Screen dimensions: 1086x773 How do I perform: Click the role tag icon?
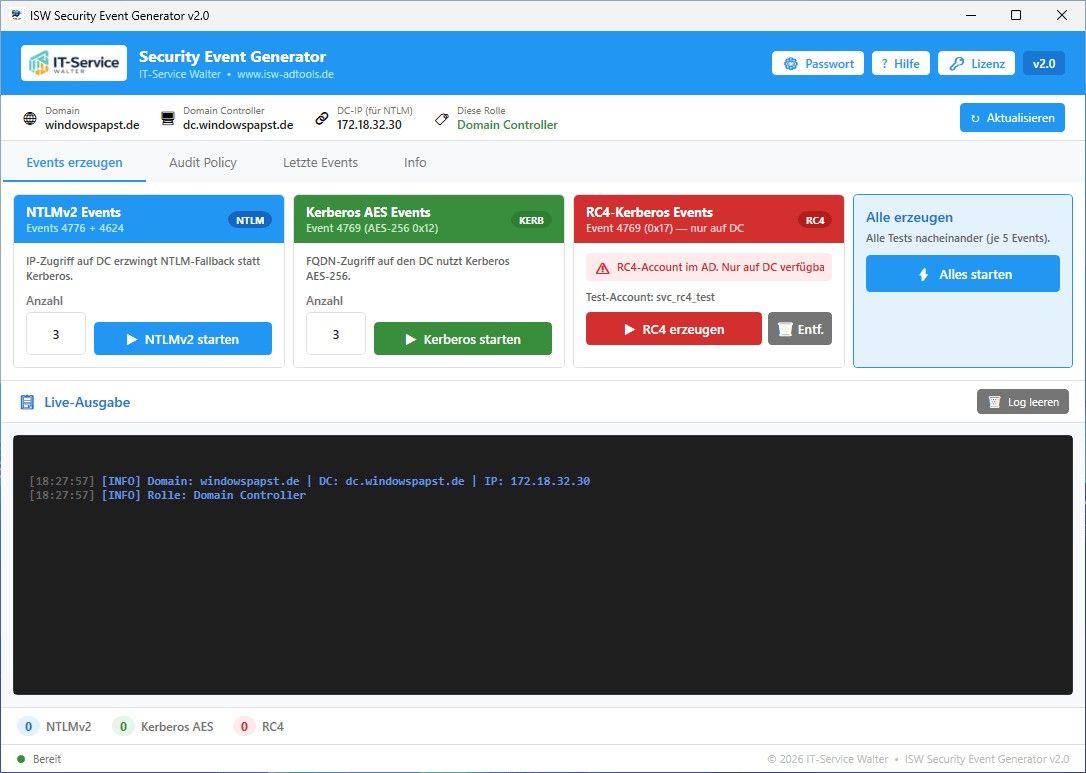point(442,118)
